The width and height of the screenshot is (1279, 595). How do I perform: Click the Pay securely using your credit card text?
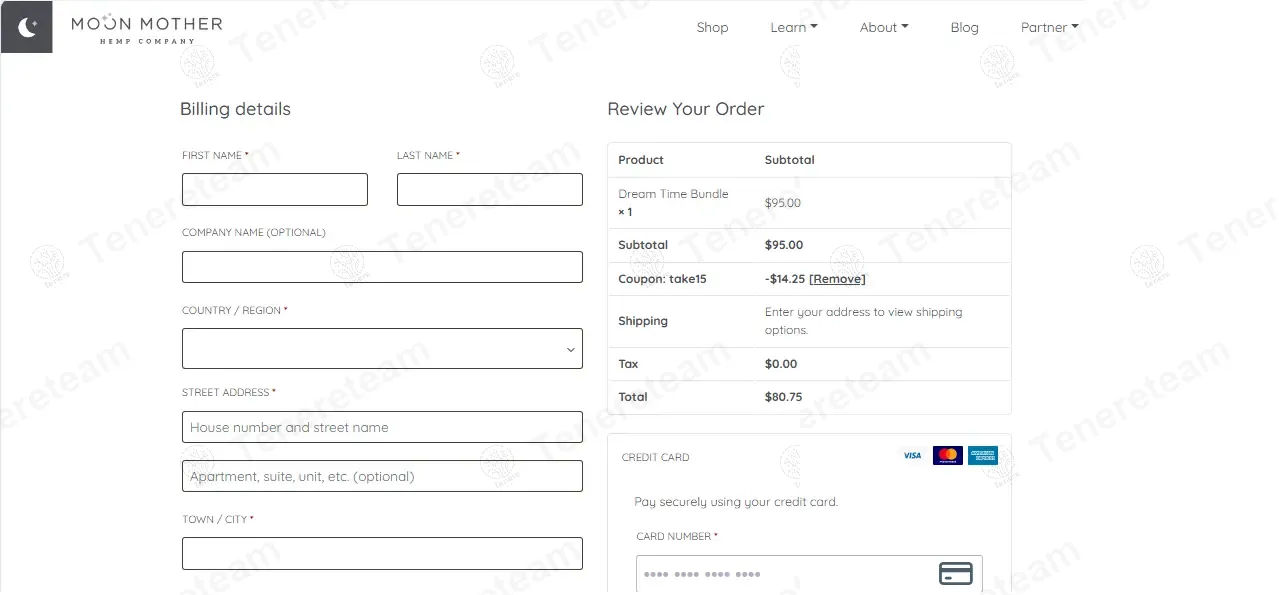736,502
